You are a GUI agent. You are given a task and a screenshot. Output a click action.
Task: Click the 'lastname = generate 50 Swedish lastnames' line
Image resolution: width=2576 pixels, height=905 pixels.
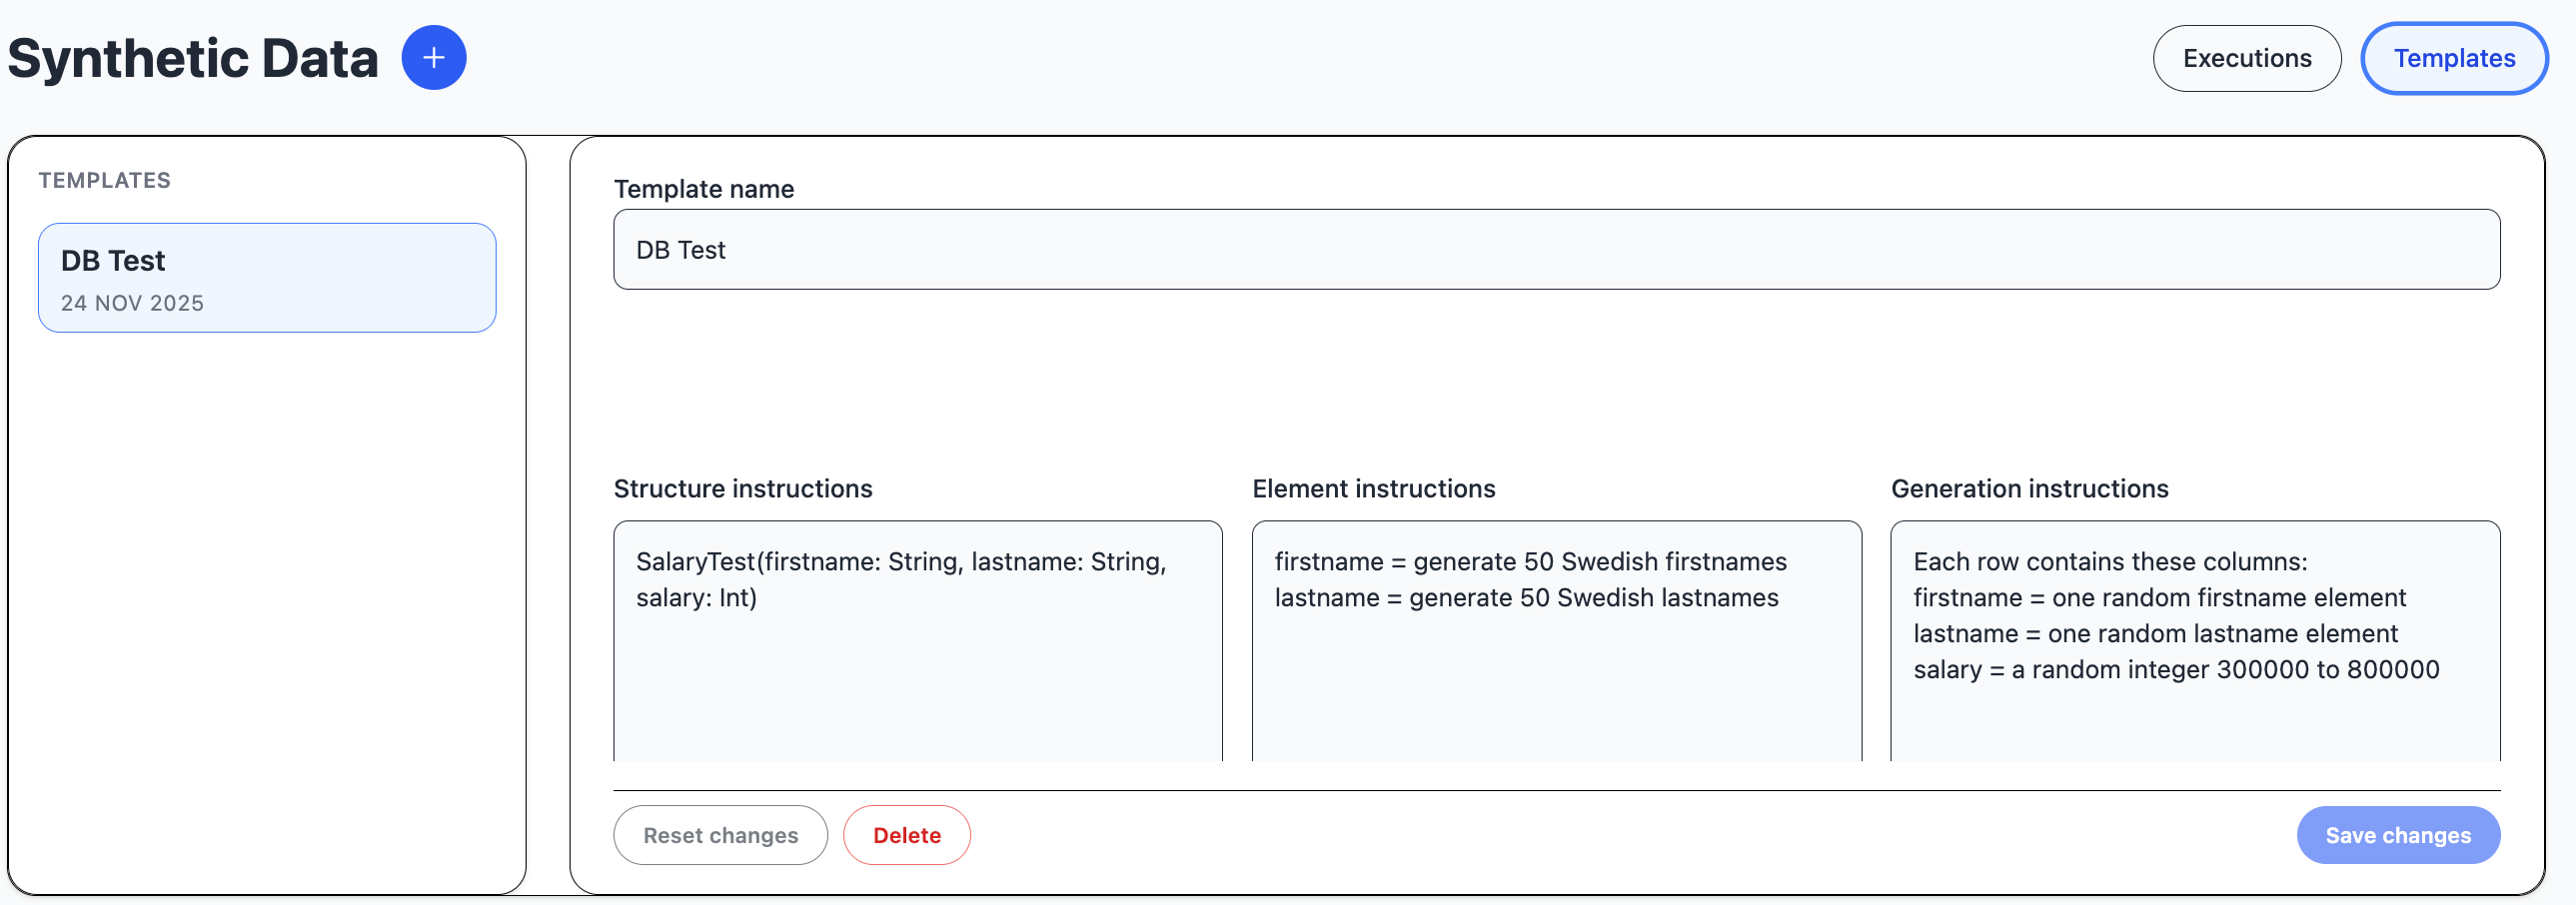click(x=1525, y=598)
